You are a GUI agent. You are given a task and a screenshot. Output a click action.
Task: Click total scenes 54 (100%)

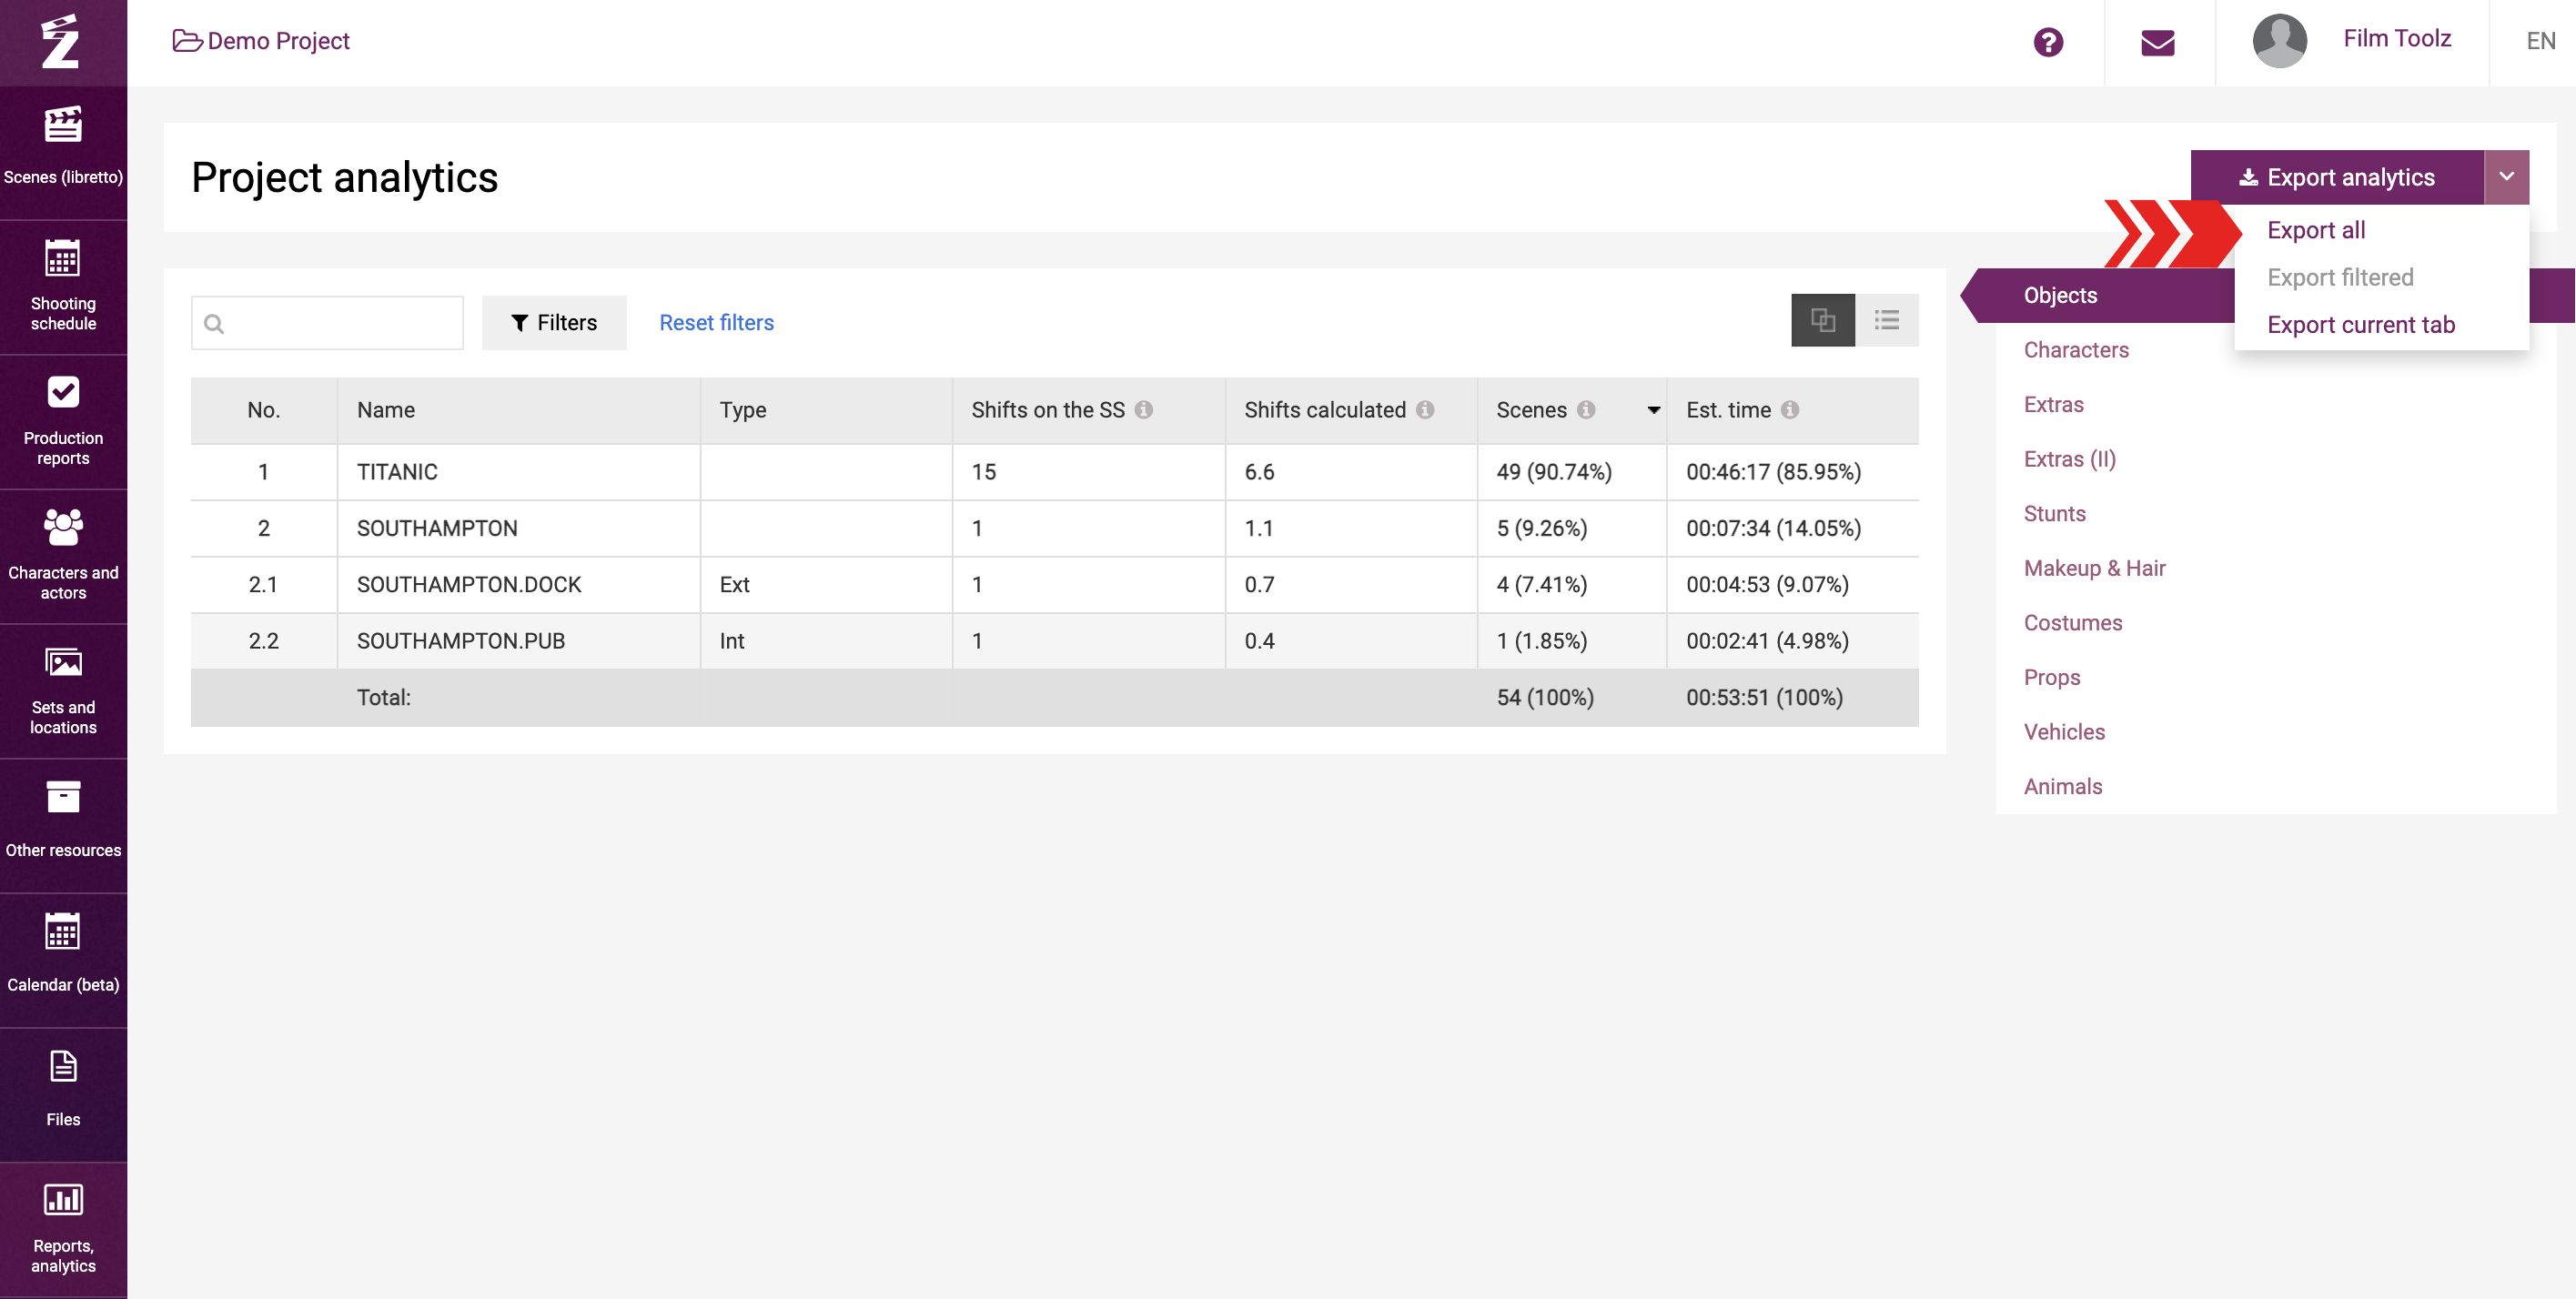[x=1545, y=697]
